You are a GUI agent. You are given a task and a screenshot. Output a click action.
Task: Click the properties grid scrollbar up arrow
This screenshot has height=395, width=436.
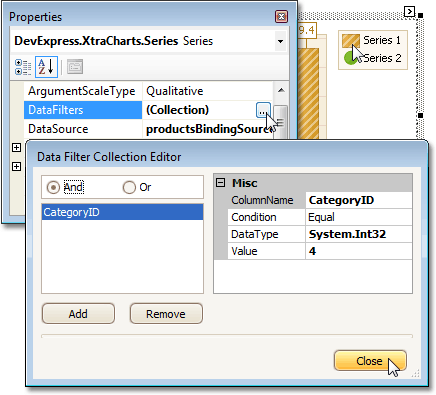[x=281, y=90]
